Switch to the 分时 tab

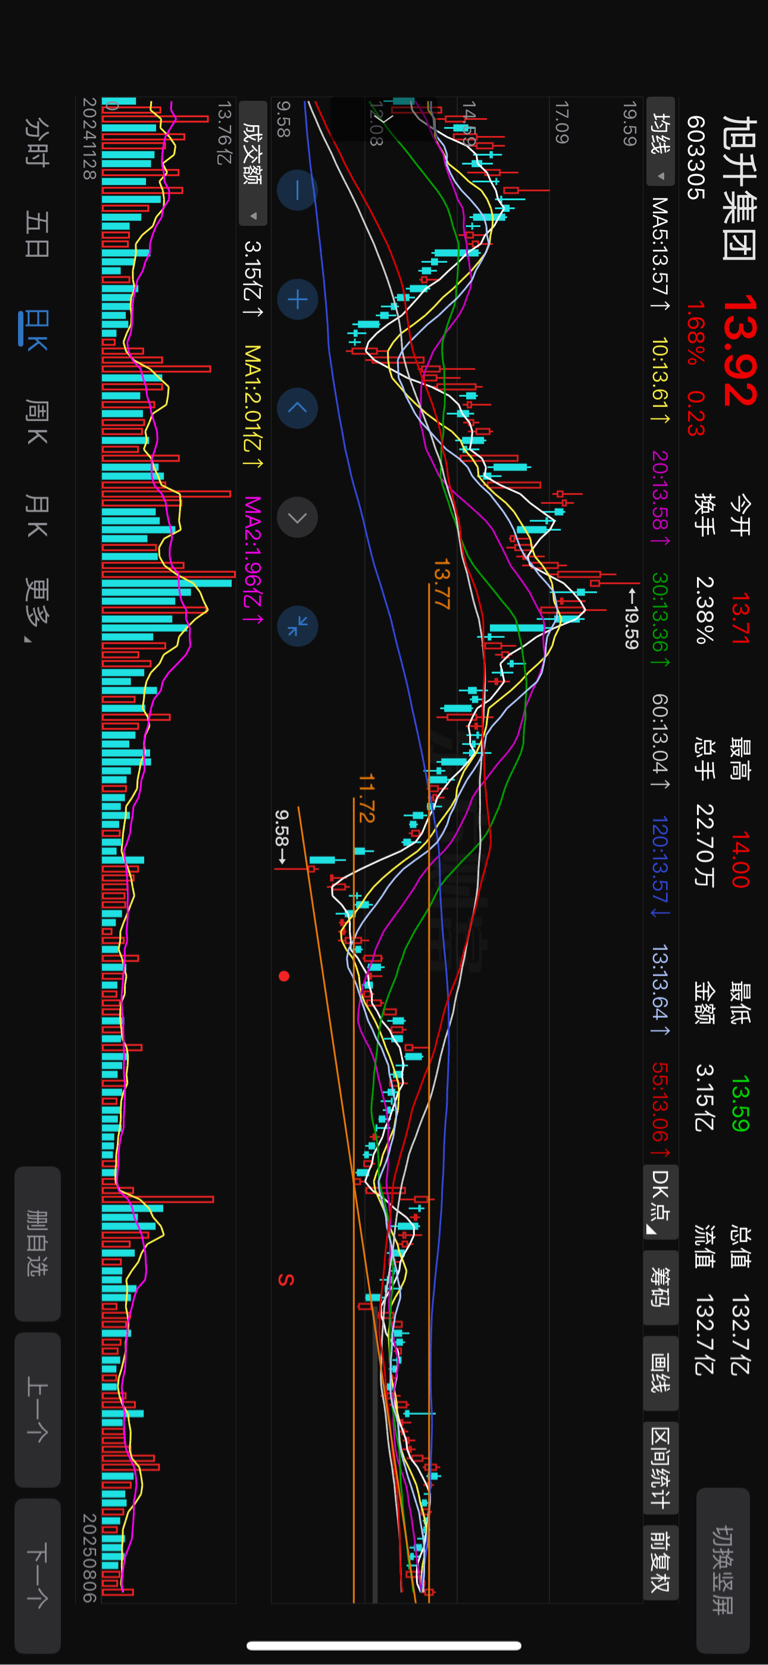(37, 141)
